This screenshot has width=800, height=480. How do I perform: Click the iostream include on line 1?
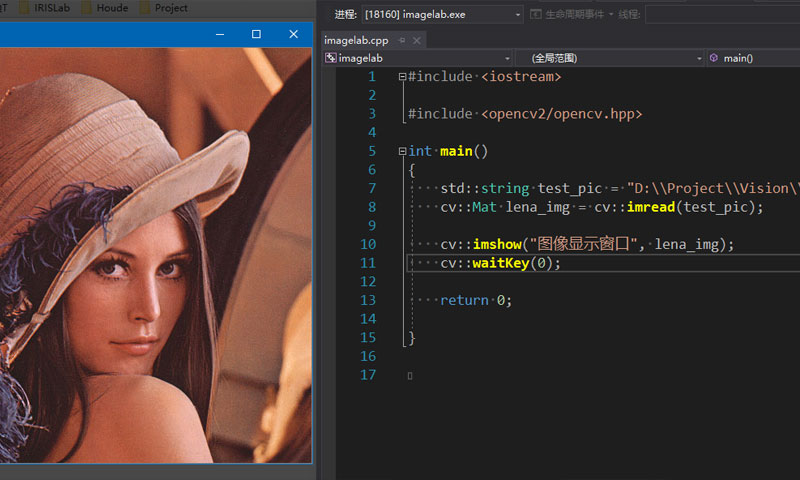521,77
